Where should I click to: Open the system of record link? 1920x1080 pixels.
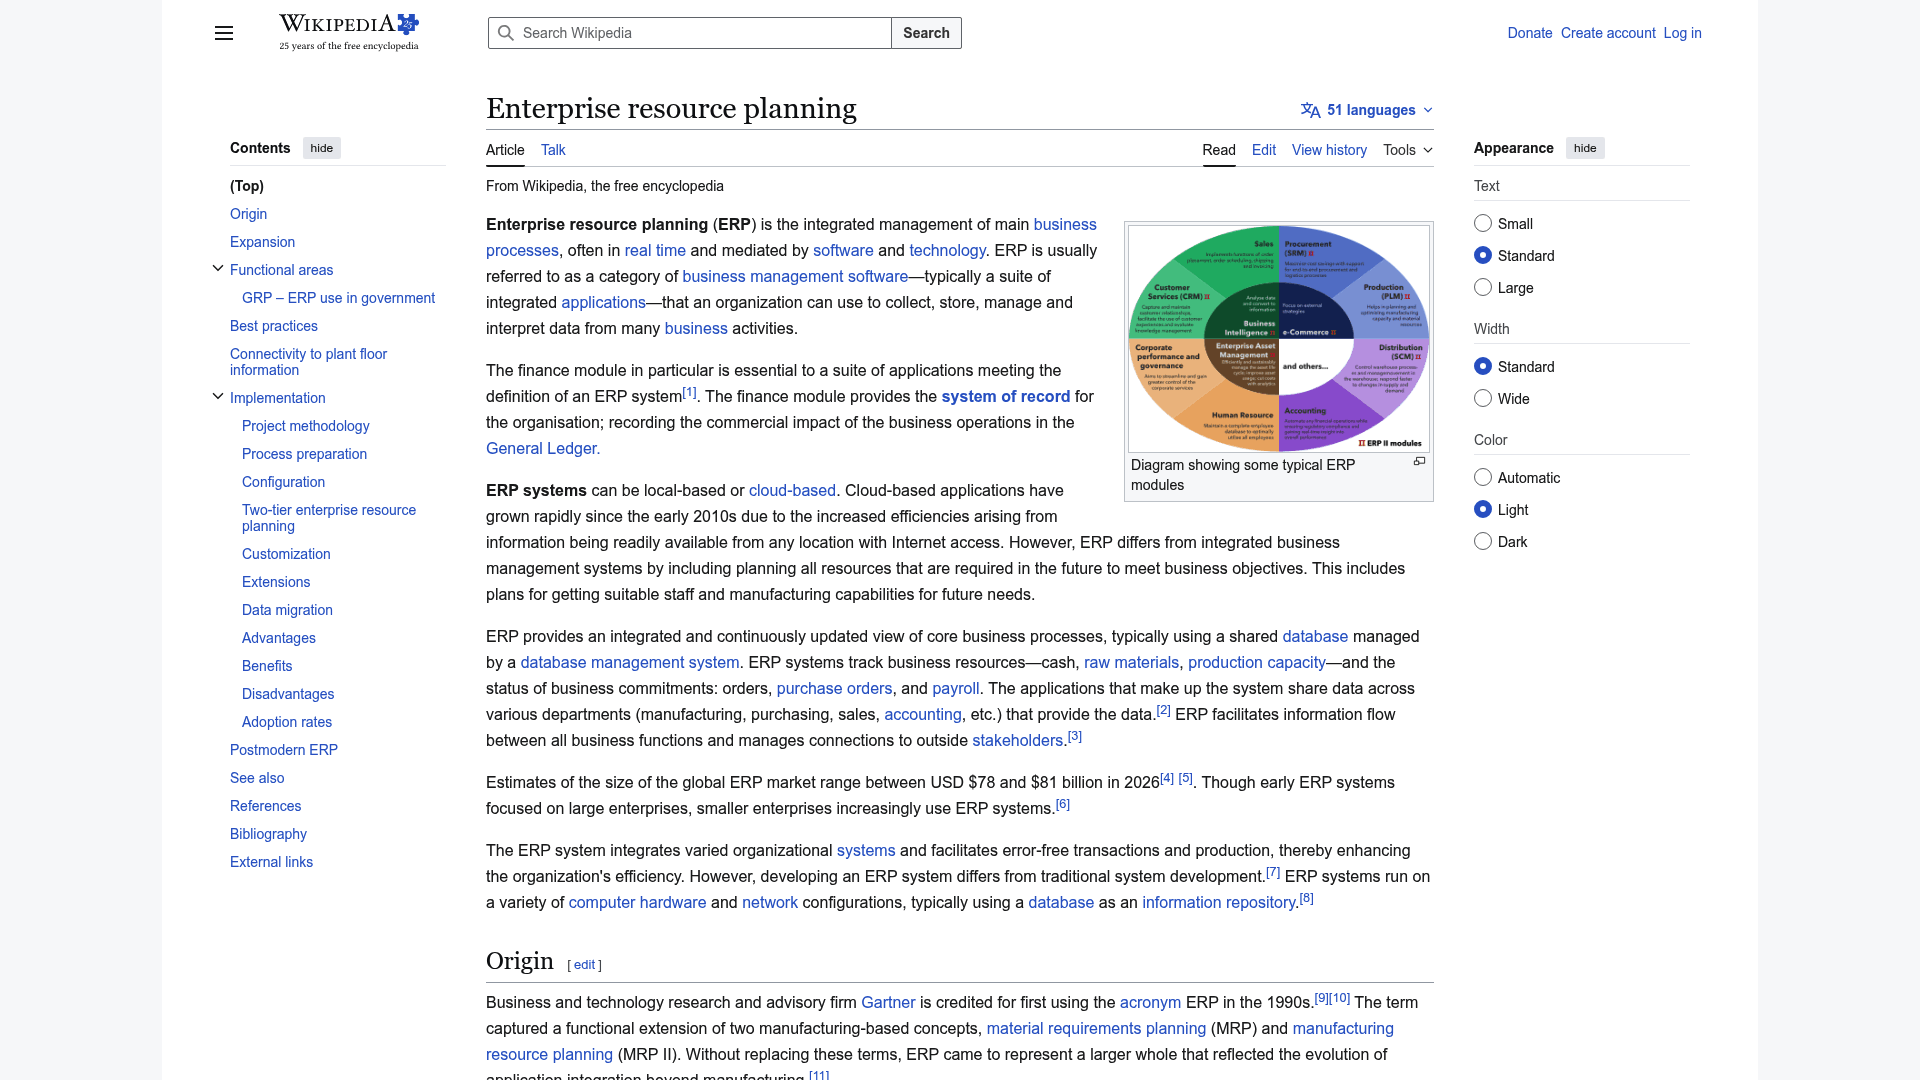pos(1006,397)
